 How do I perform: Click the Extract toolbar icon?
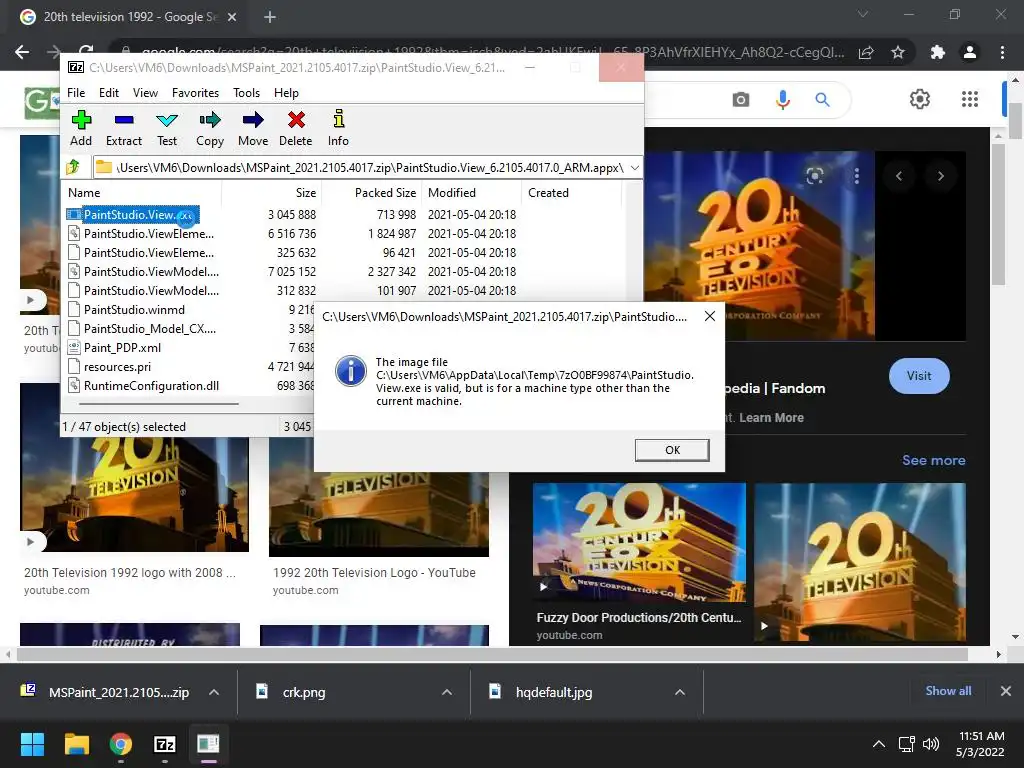pos(123,129)
